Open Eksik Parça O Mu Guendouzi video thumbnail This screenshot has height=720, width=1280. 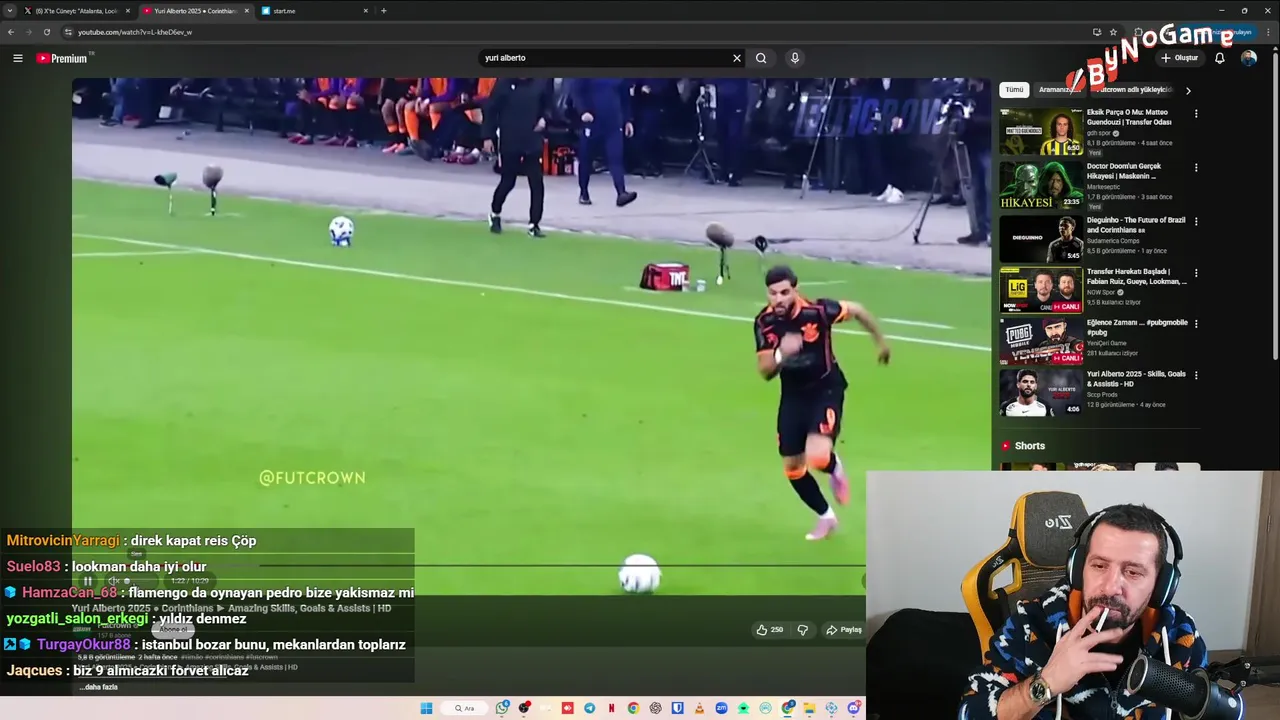tap(1041, 132)
